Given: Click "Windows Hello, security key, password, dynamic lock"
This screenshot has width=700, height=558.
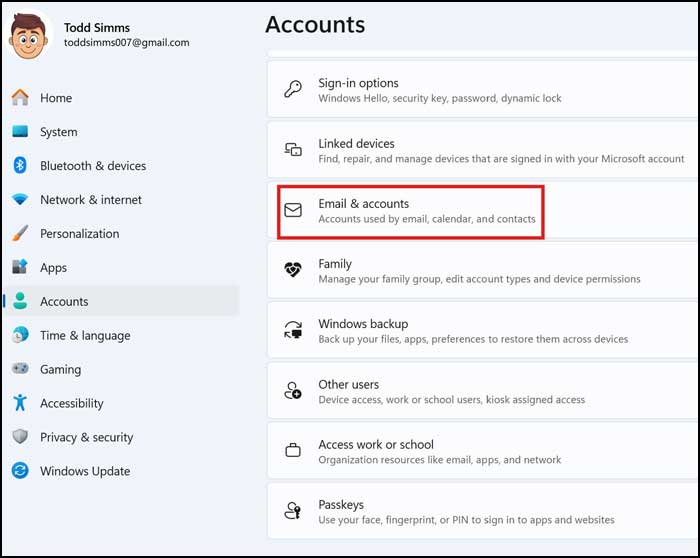Looking at the screenshot, I should pos(440,98).
